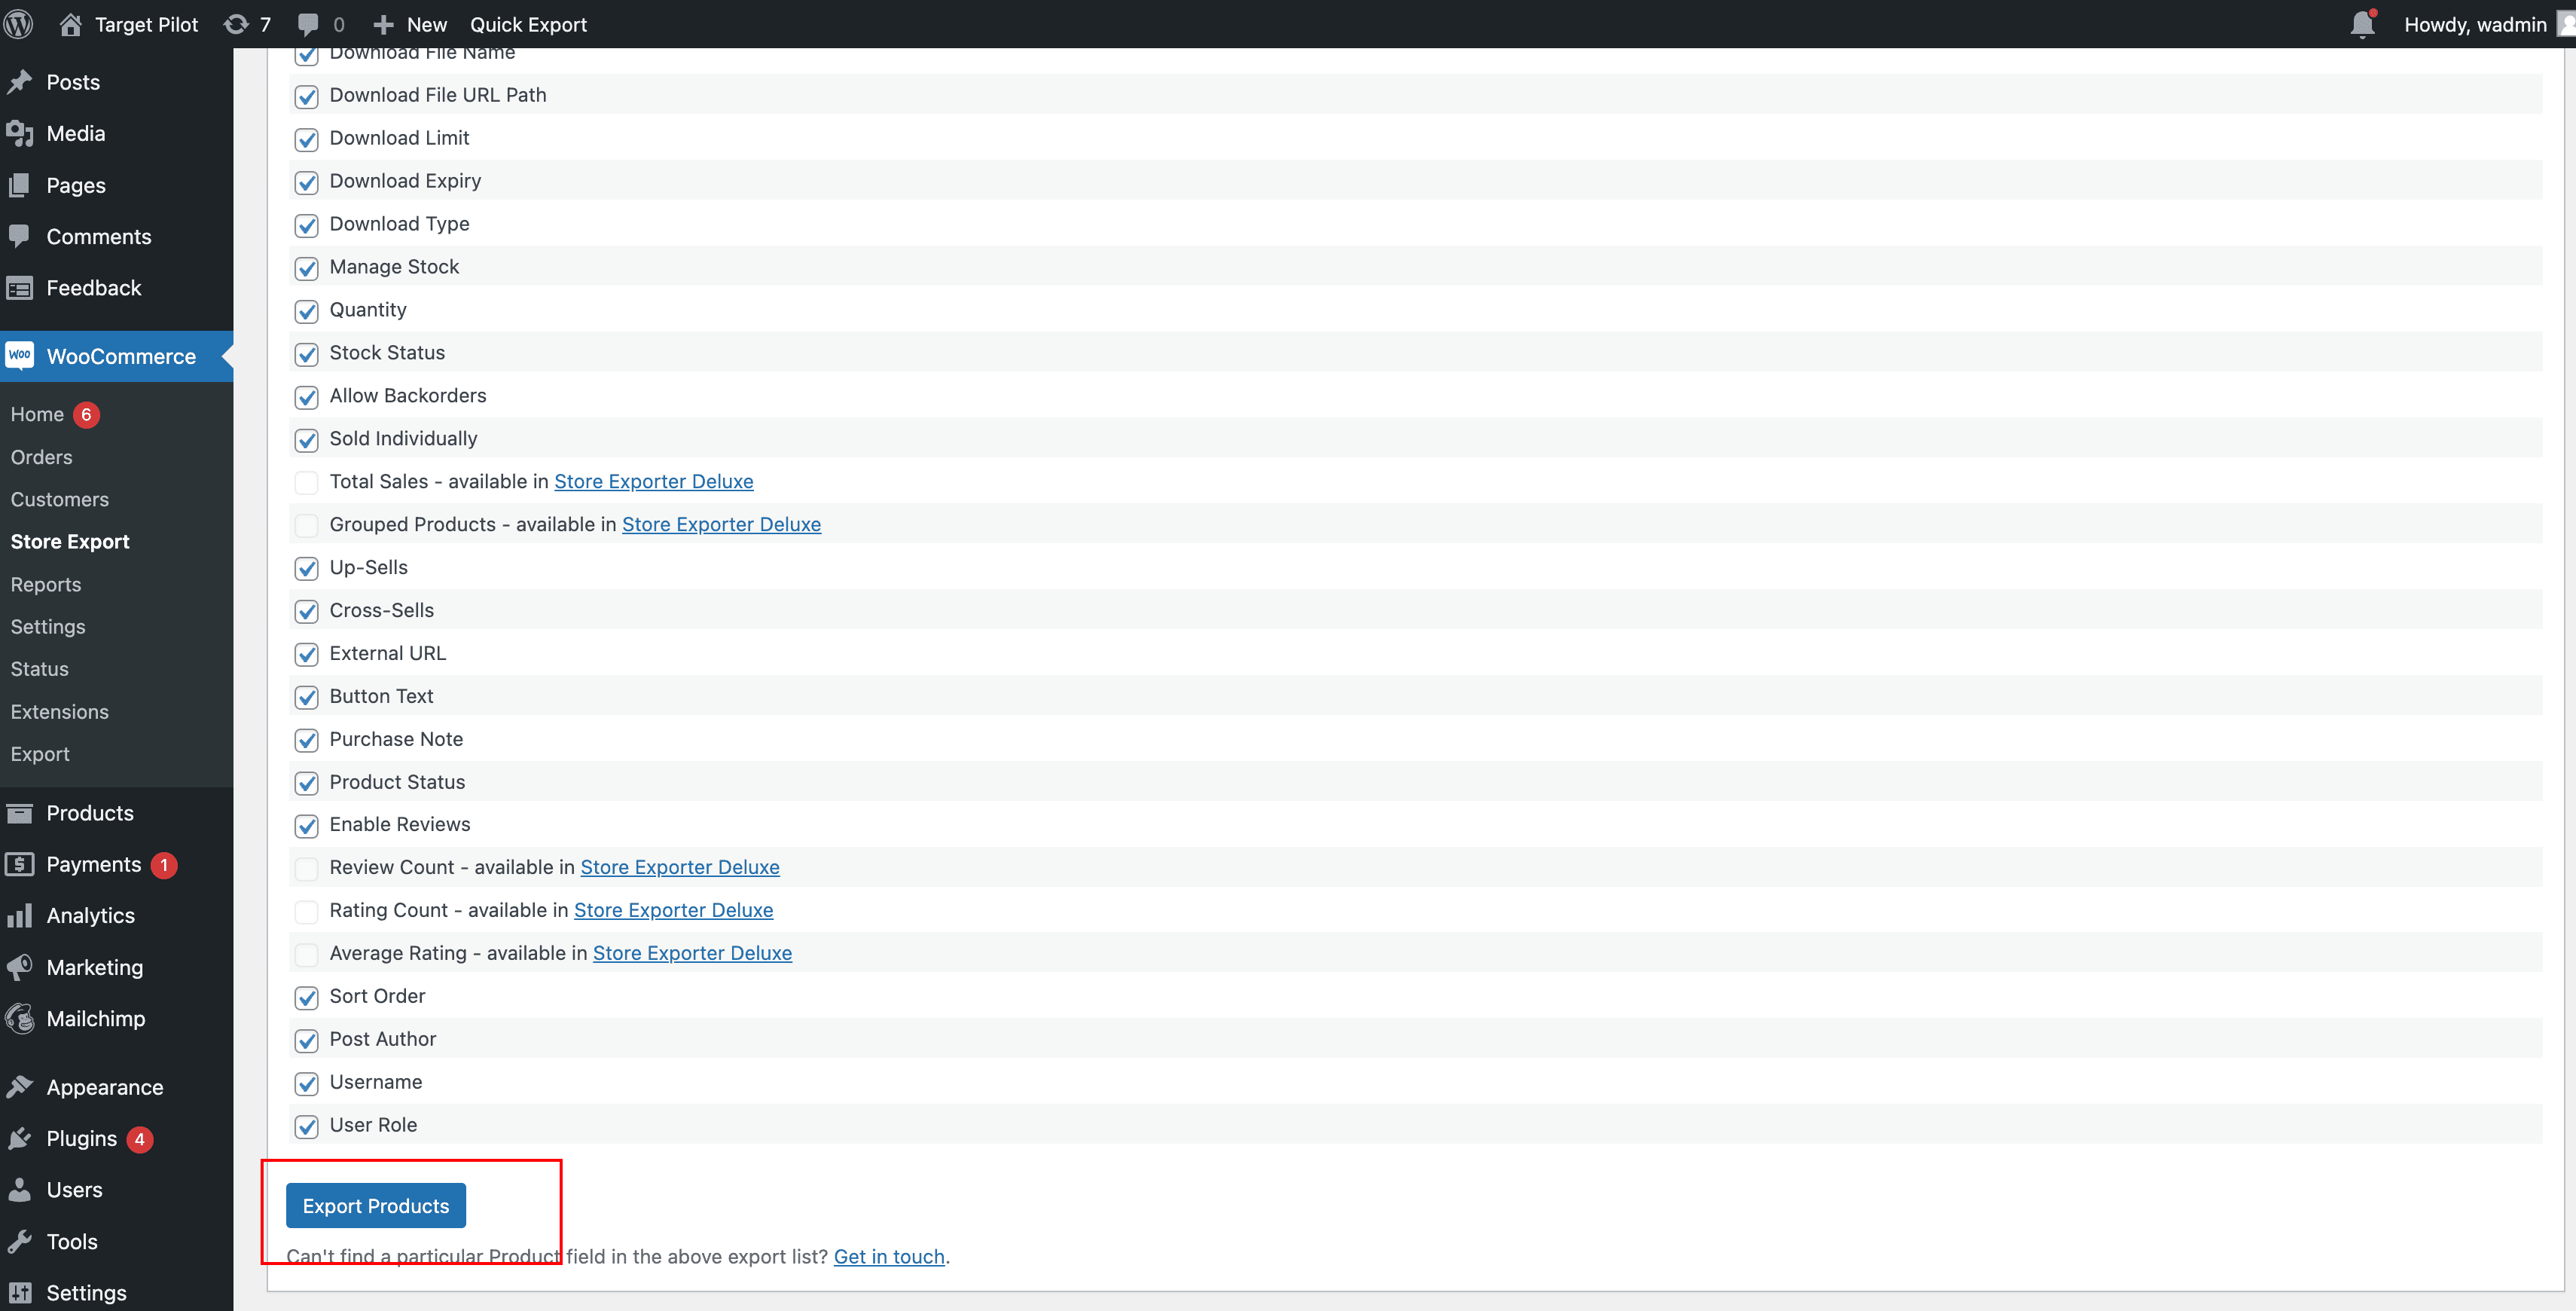Open comments via the speech bubble icon
The height and width of the screenshot is (1311, 2576).
(308, 23)
